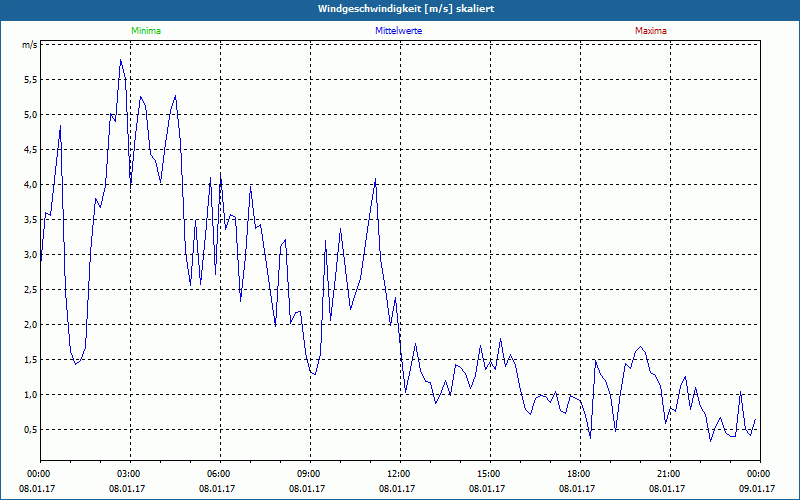800x500 pixels.
Task: Click the 21:00 time axis label
Action: [x=670, y=474]
